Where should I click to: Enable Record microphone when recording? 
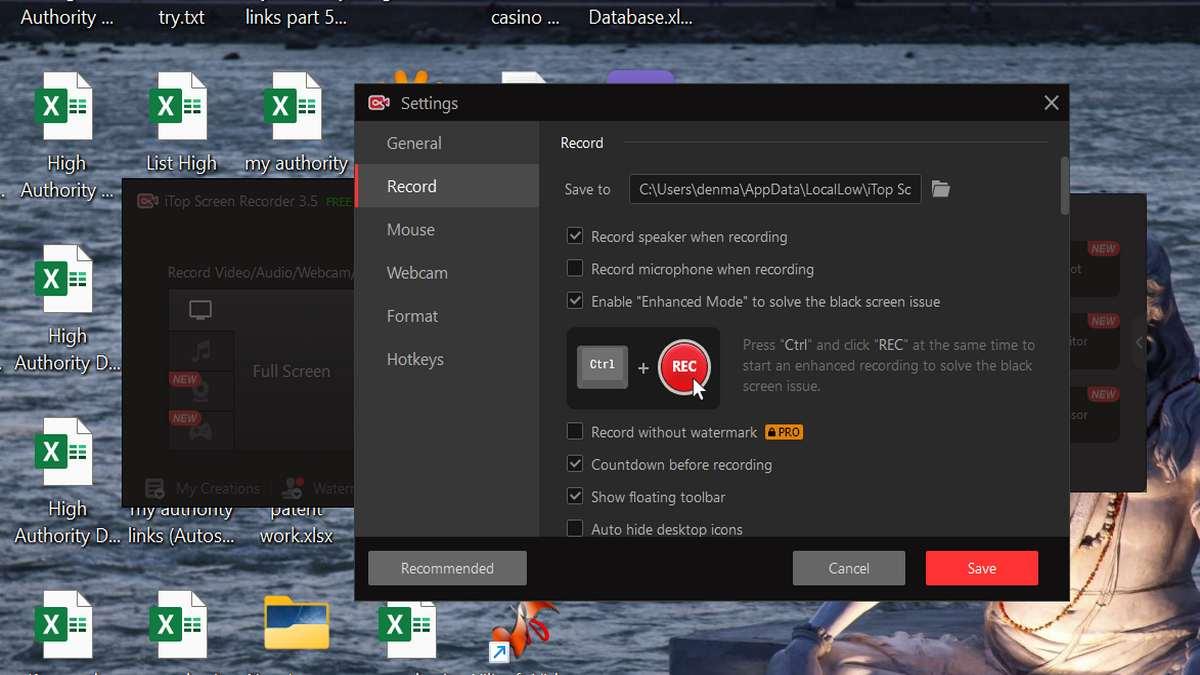[575, 268]
